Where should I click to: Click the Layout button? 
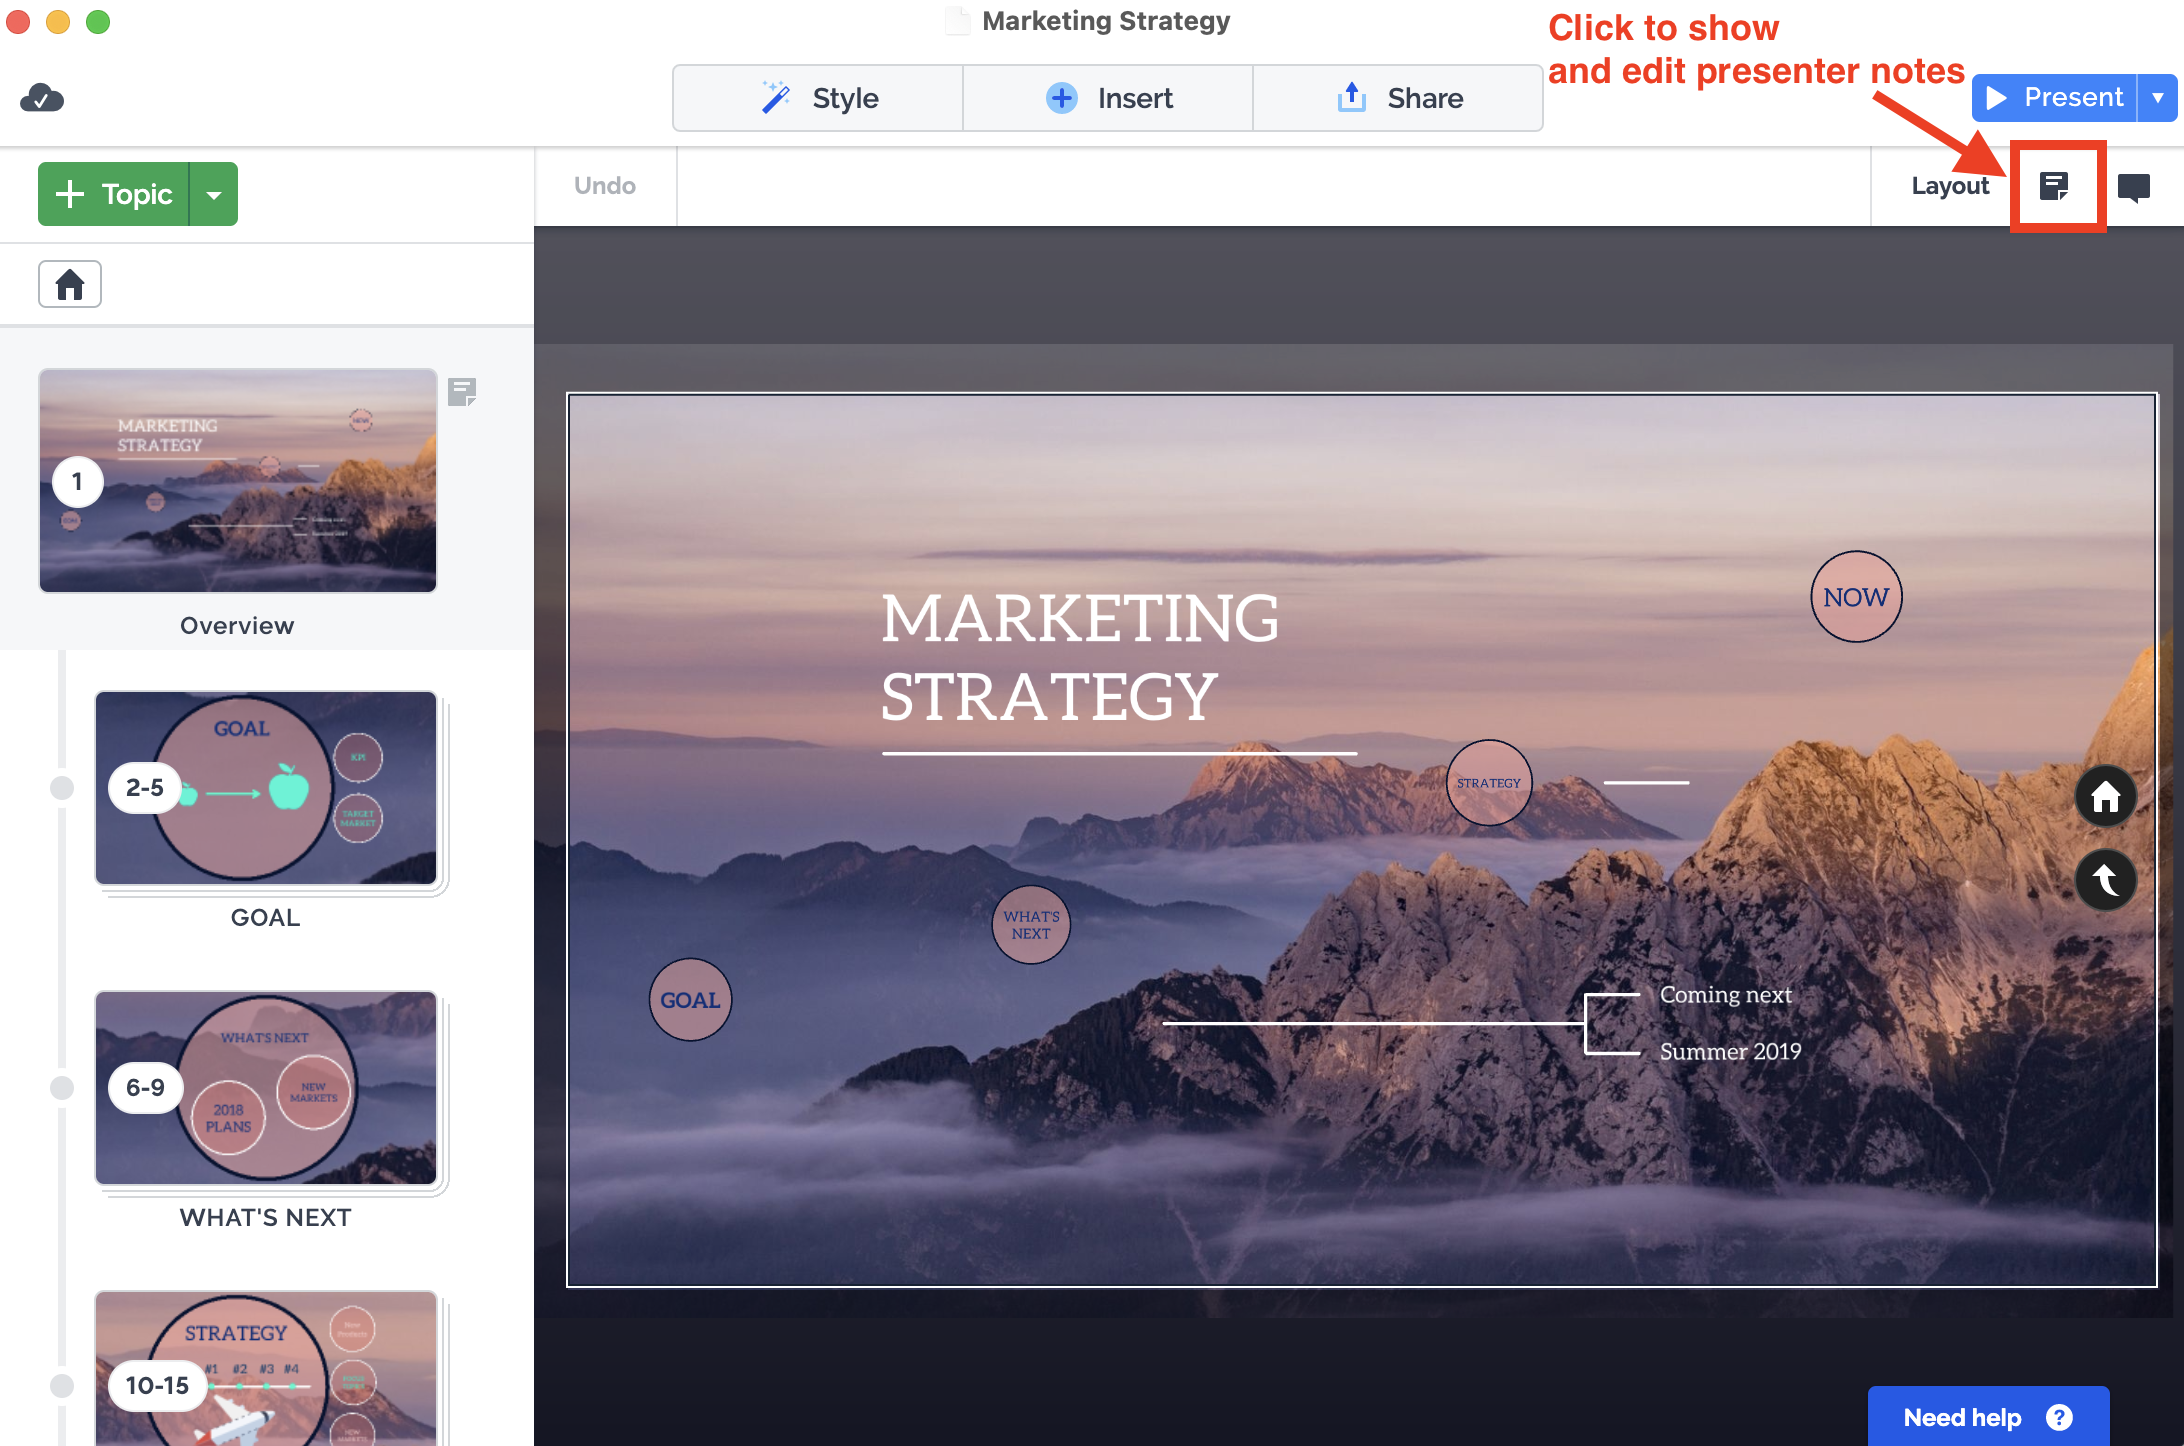1949,186
